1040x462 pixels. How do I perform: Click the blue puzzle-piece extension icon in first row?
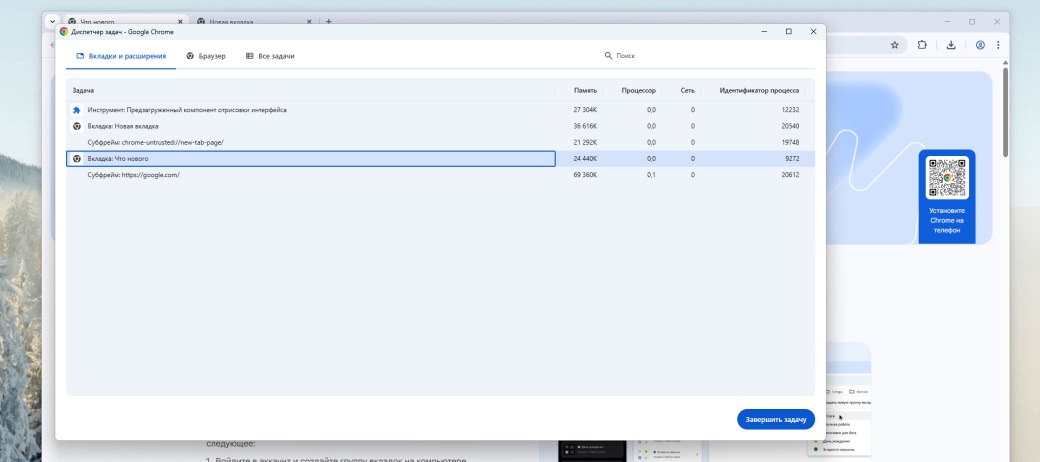coord(77,110)
